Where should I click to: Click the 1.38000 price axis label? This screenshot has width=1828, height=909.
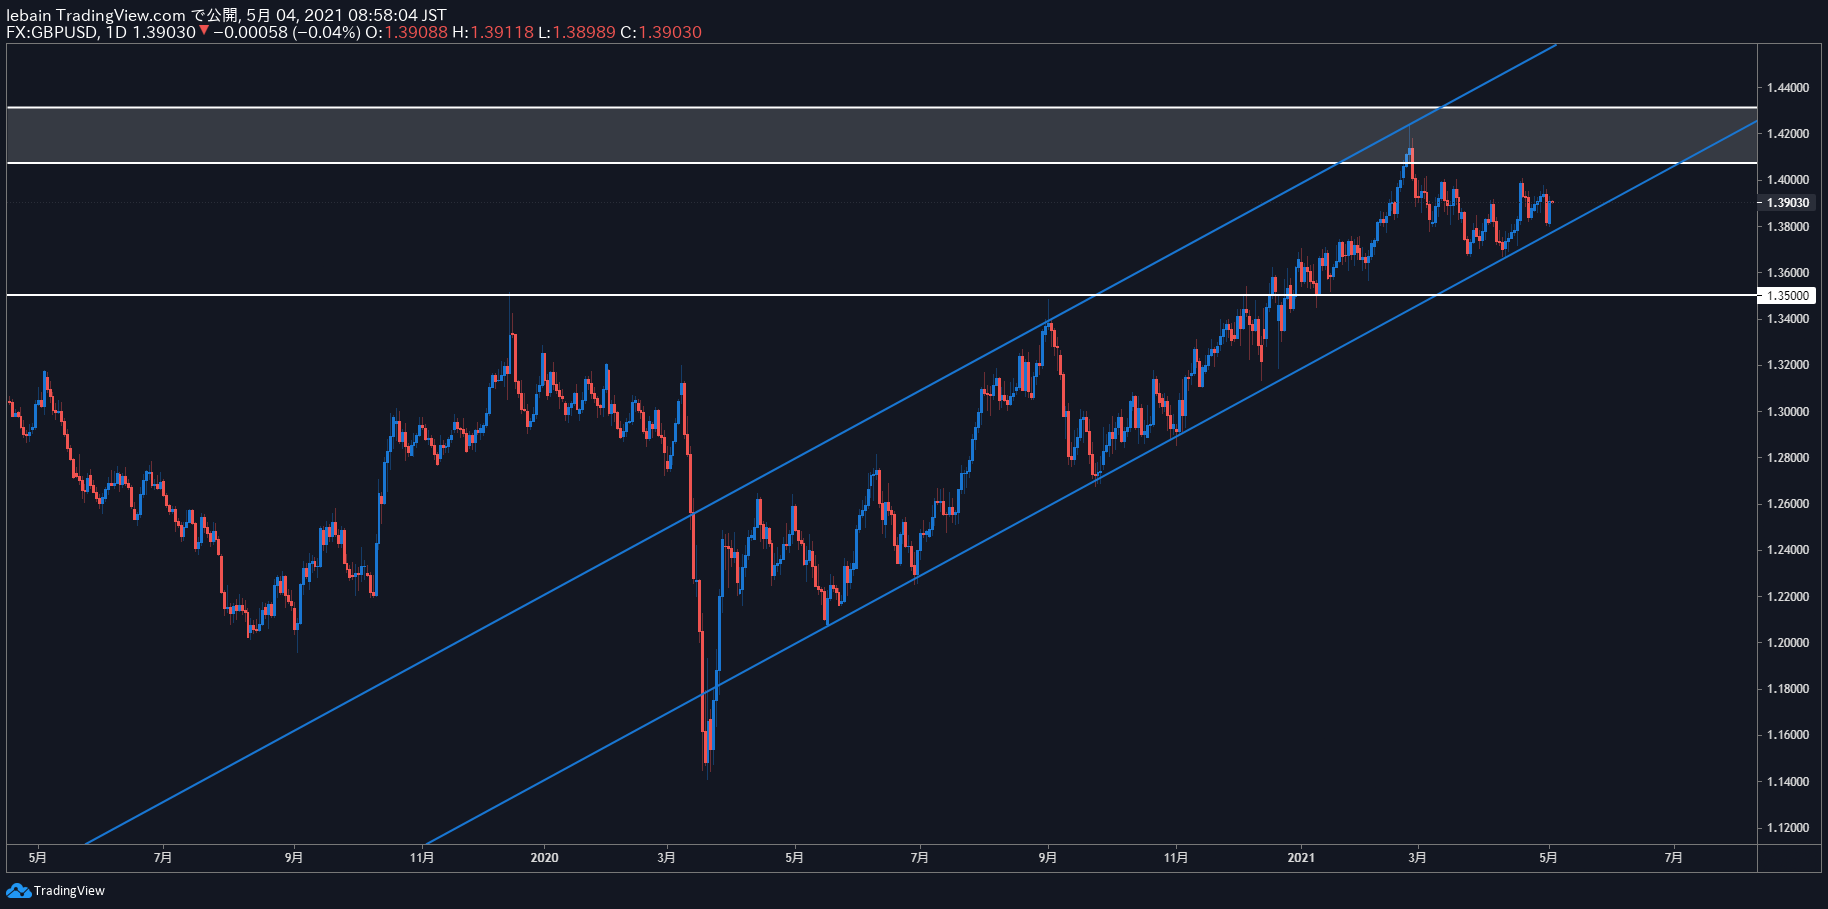pyautogui.click(x=1788, y=227)
